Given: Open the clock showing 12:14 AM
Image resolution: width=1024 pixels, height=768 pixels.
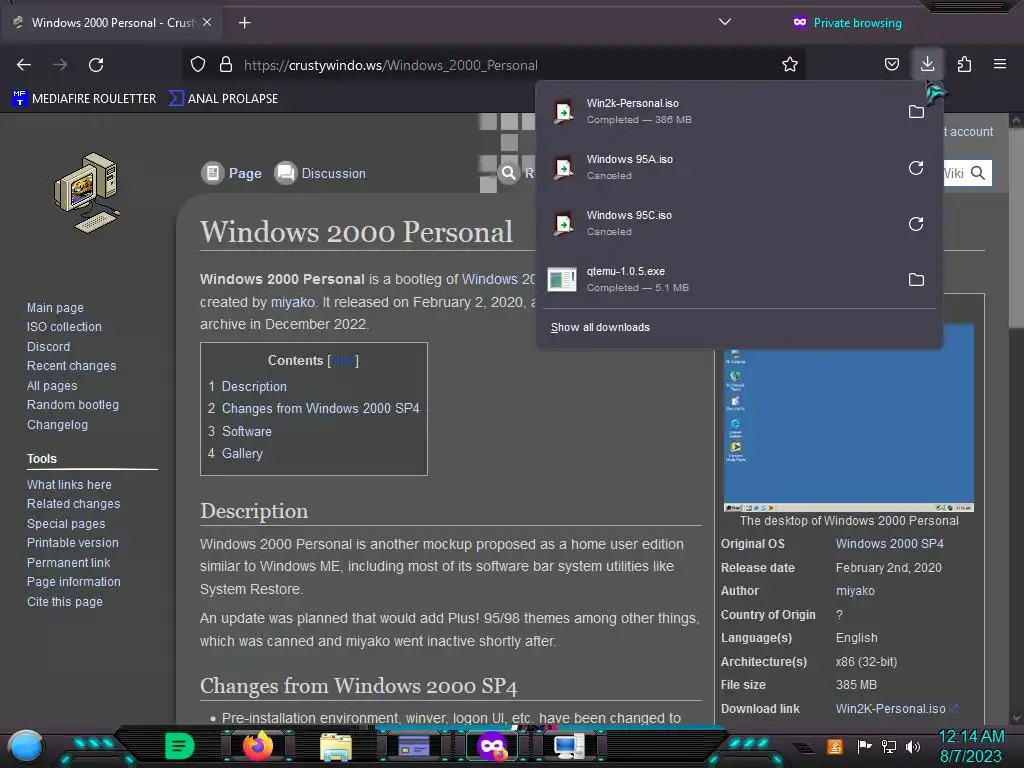Looking at the screenshot, I should tap(971, 746).
